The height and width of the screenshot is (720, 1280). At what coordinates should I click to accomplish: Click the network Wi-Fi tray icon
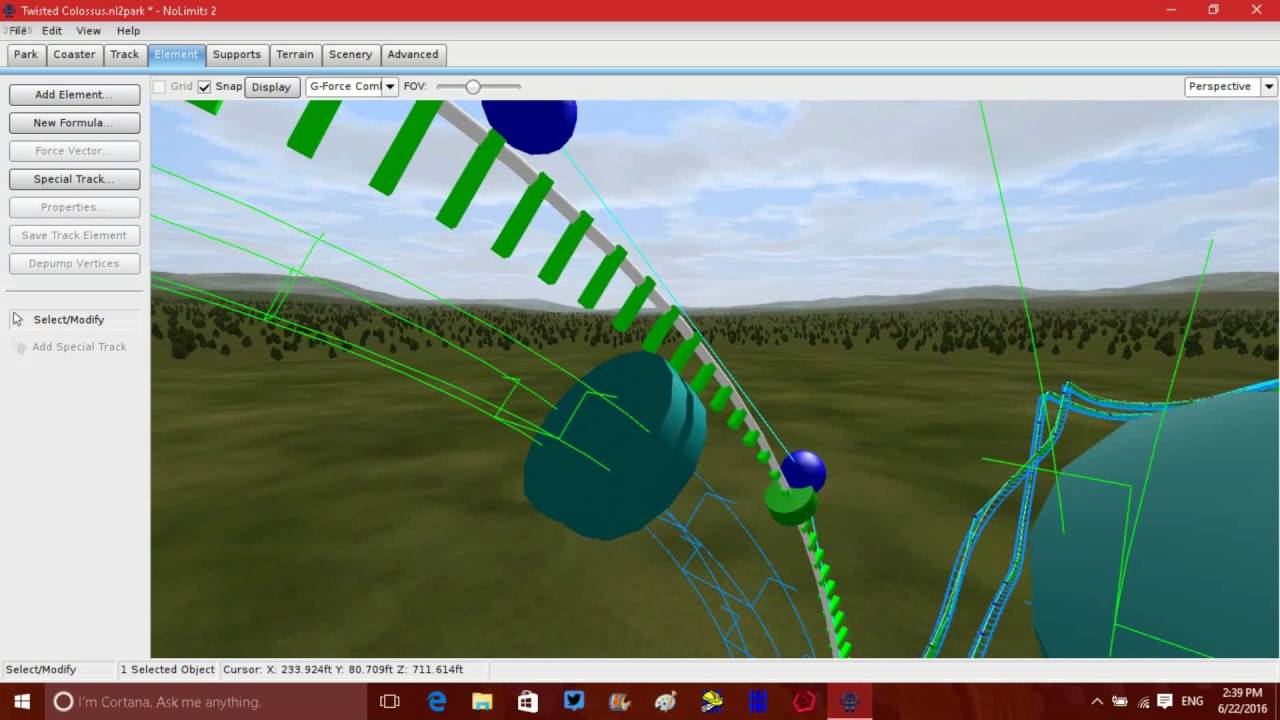pyautogui.click(x=1143, y=702)
